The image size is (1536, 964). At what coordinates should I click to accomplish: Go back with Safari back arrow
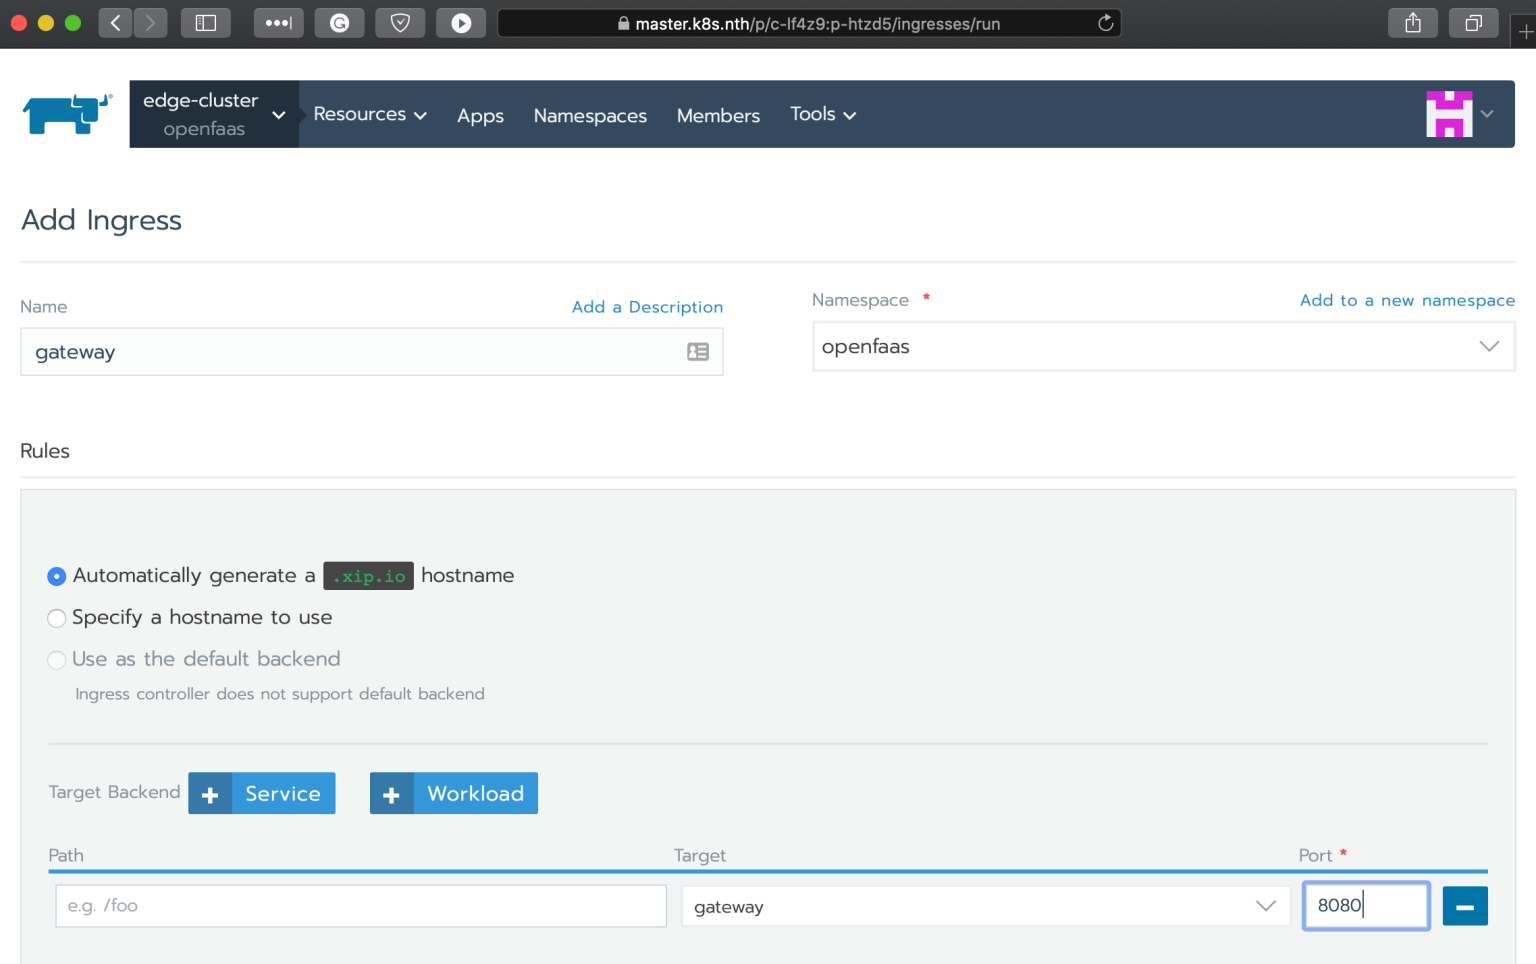coord(115,22)
